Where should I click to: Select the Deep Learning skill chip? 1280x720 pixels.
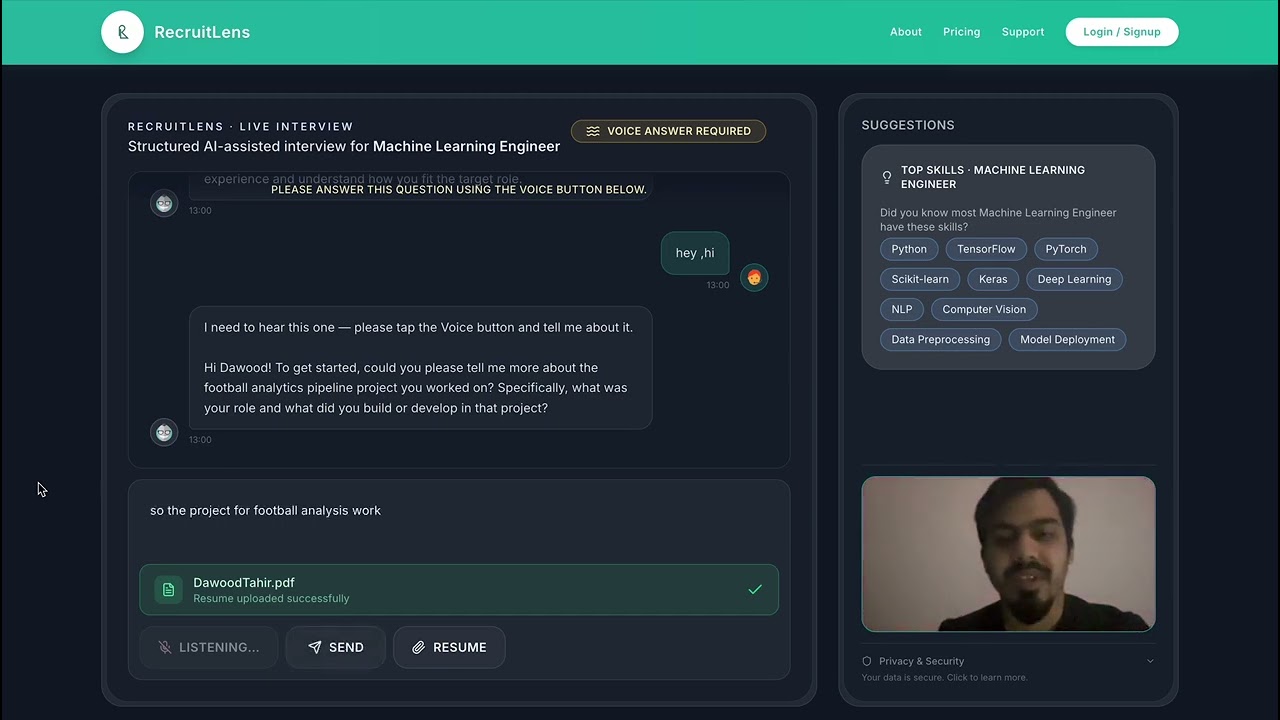(x=1074, y=279)
